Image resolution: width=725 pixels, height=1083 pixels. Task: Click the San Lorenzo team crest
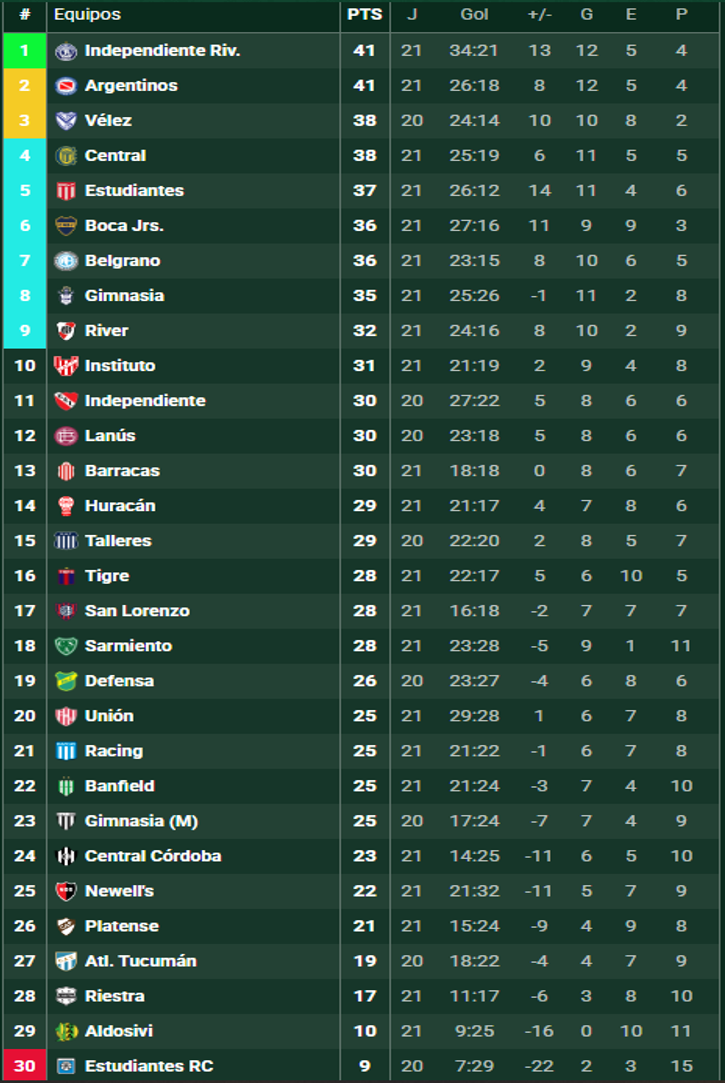(66, 611)
